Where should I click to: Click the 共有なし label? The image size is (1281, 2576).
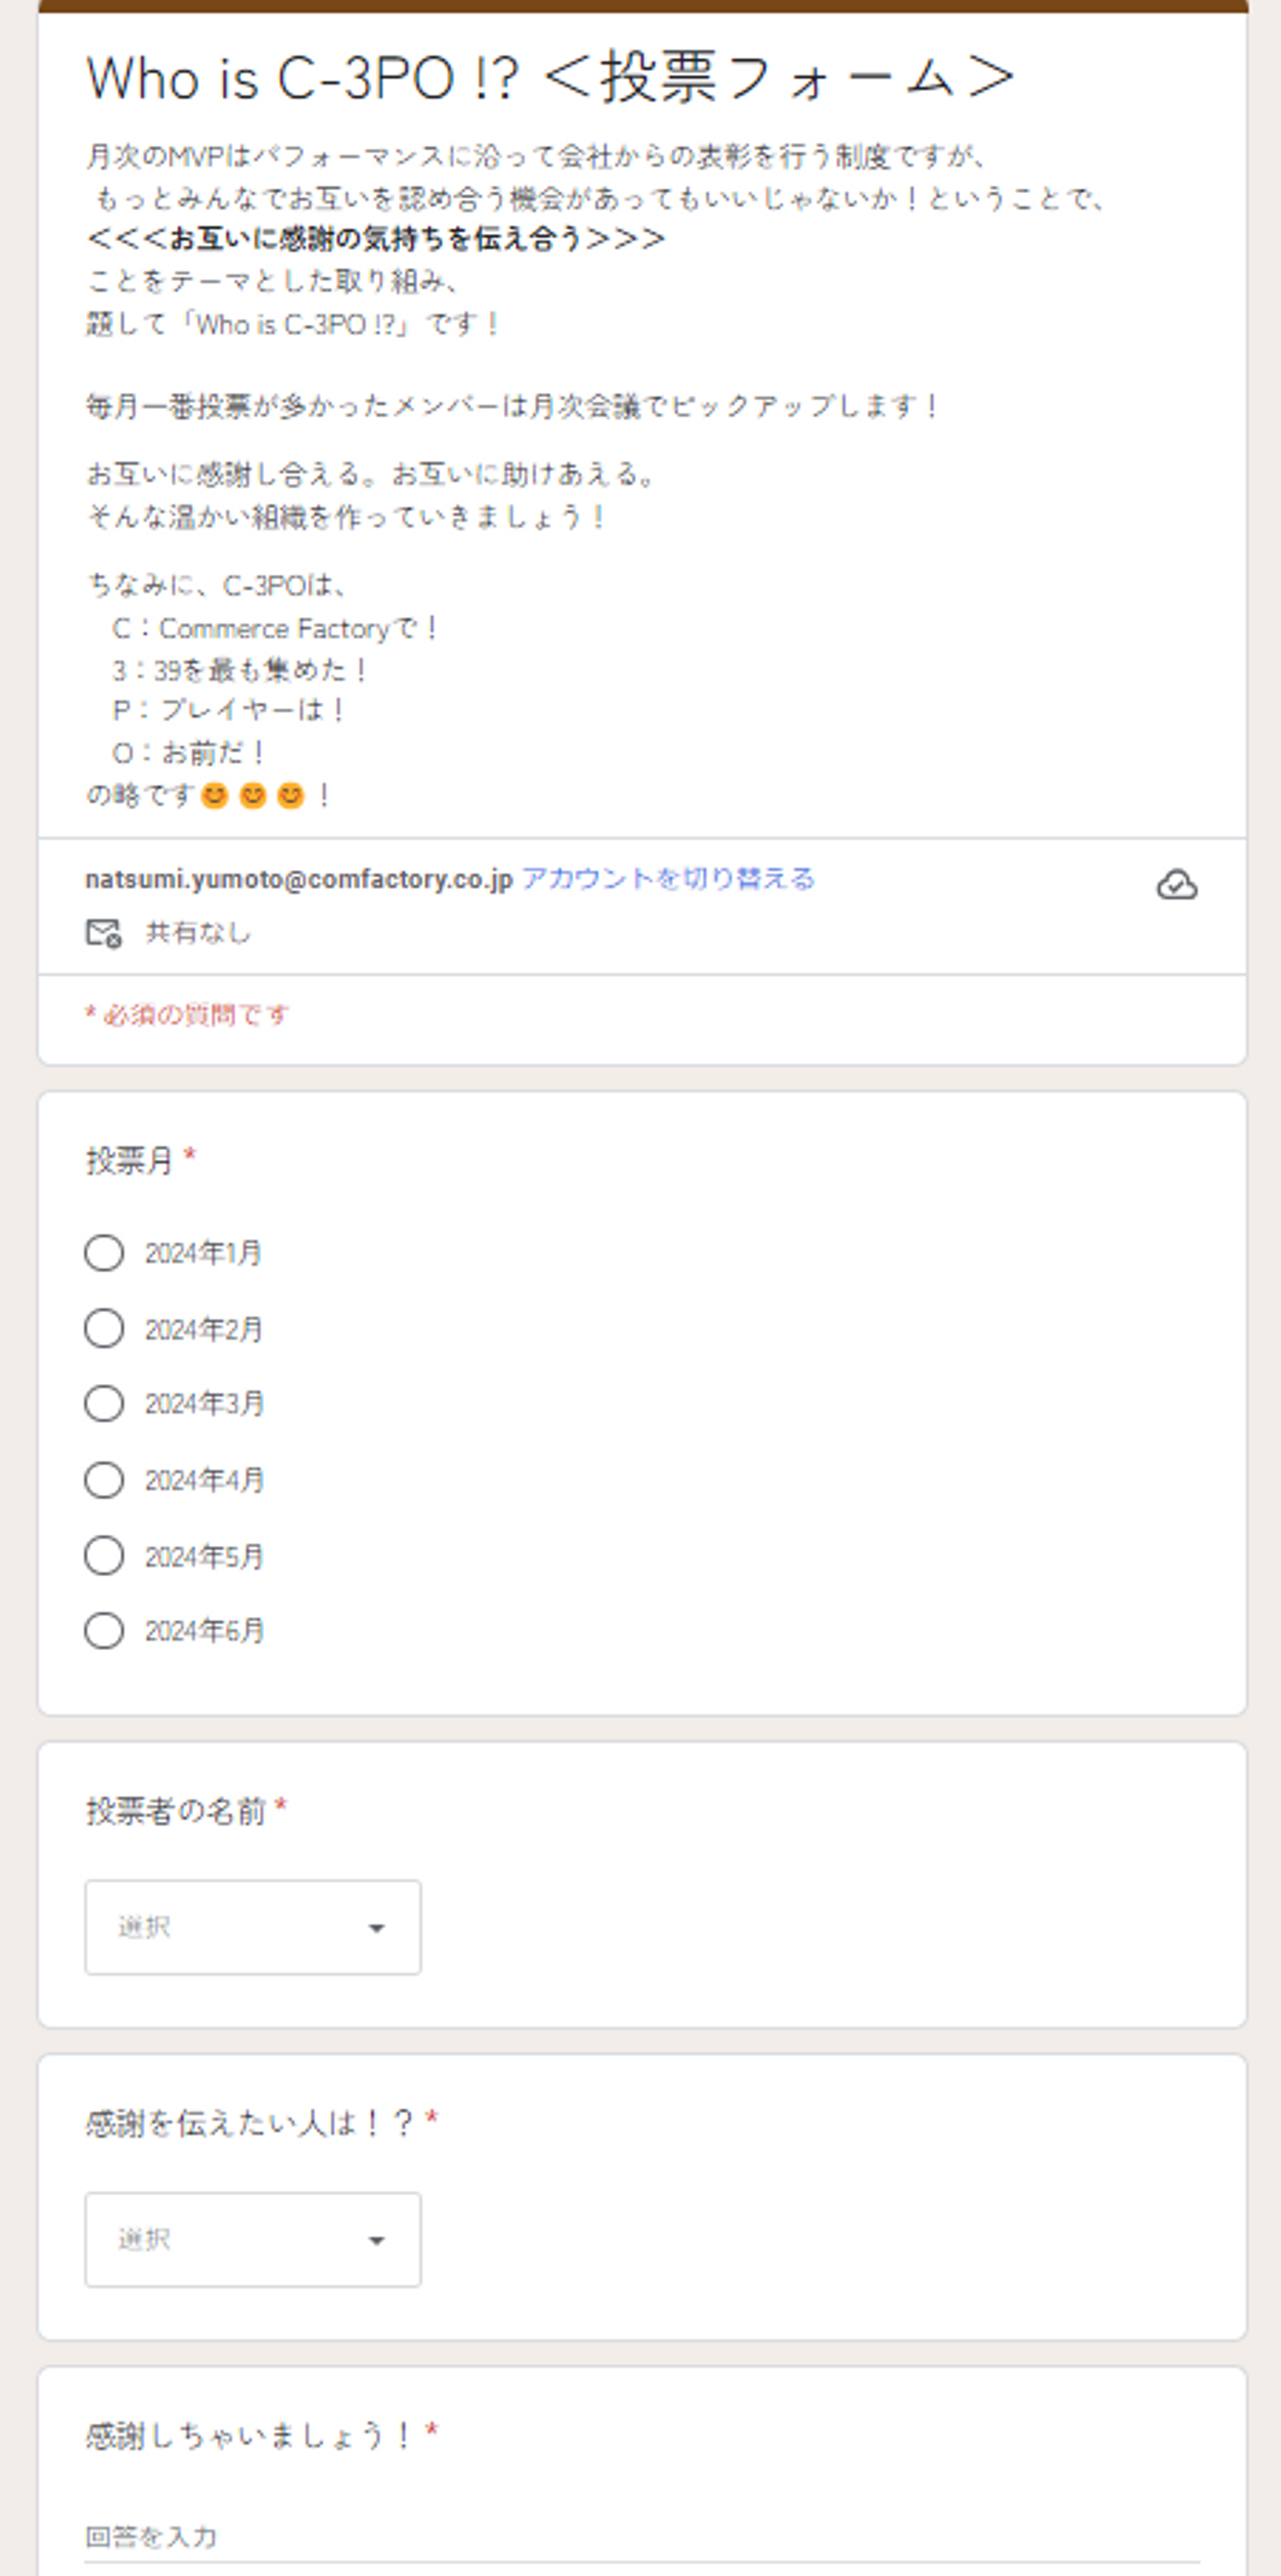click(x=198, y=933)
